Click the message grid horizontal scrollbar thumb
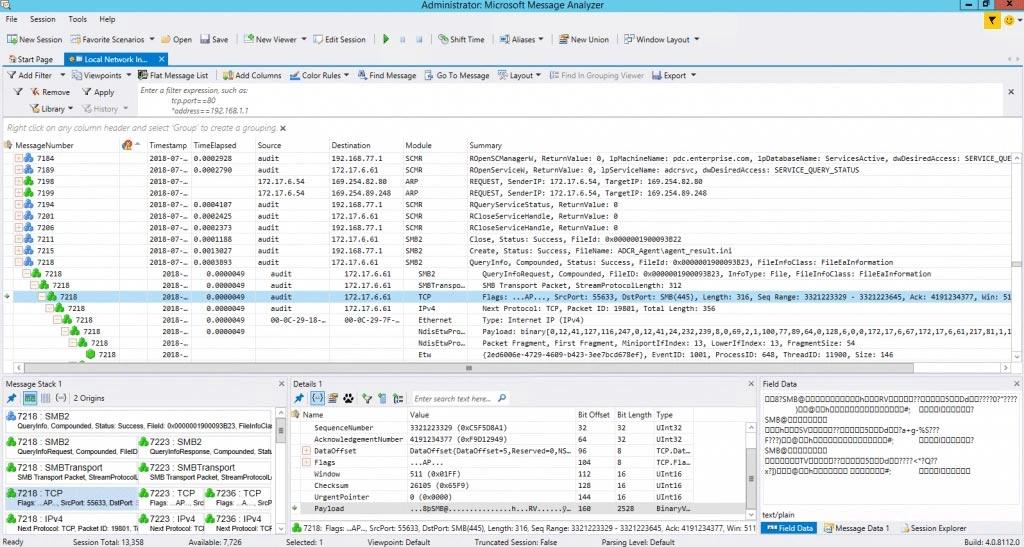 point(468,368)
